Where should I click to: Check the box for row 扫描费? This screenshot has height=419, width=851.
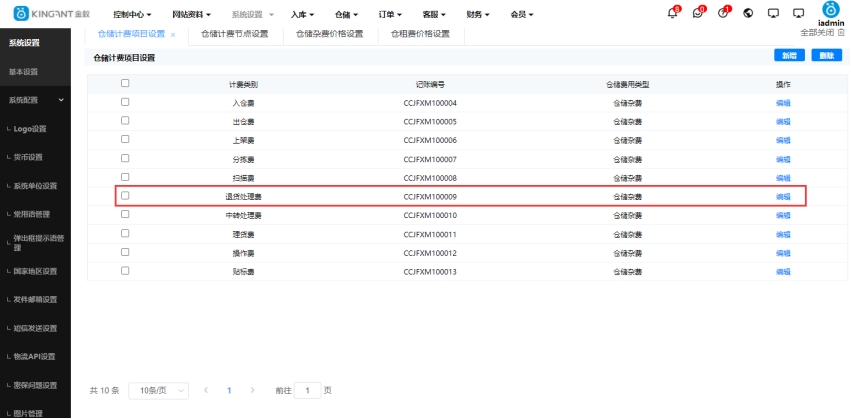[x=125, y=177]
